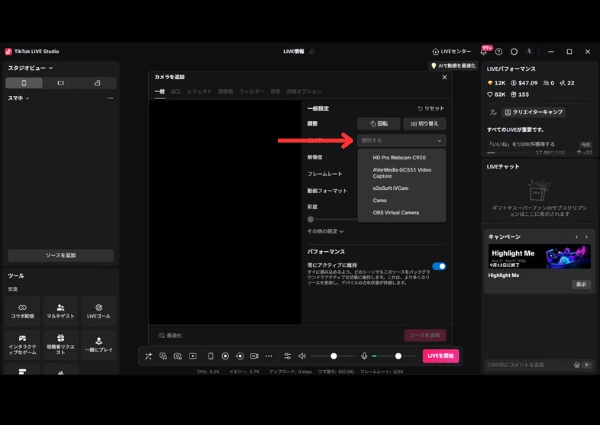Open LIVEゴール tool
The height and width of the screenshot is (425, 600).
click(98, 311)
